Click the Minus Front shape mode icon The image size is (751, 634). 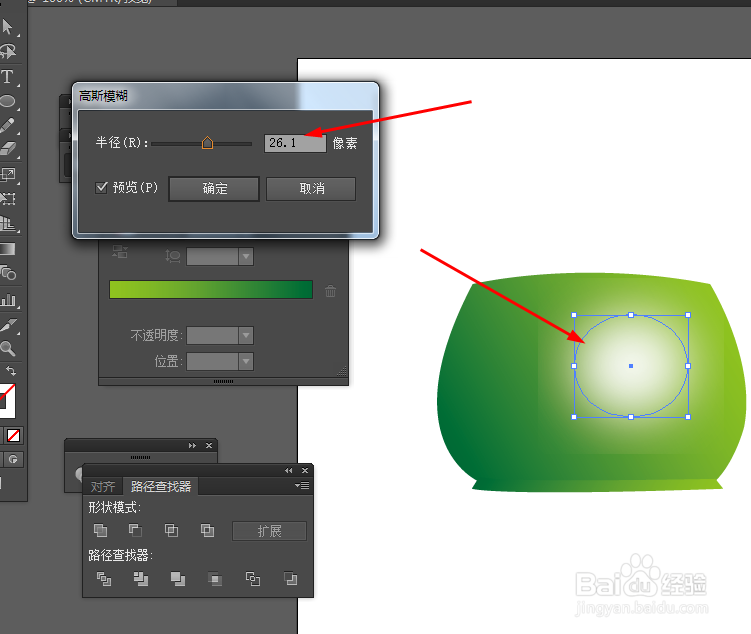click(136, 530)
